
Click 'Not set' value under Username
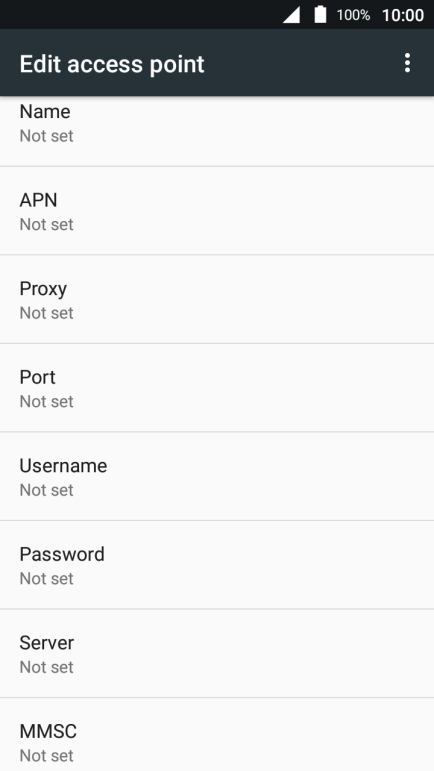coord(47,490)
